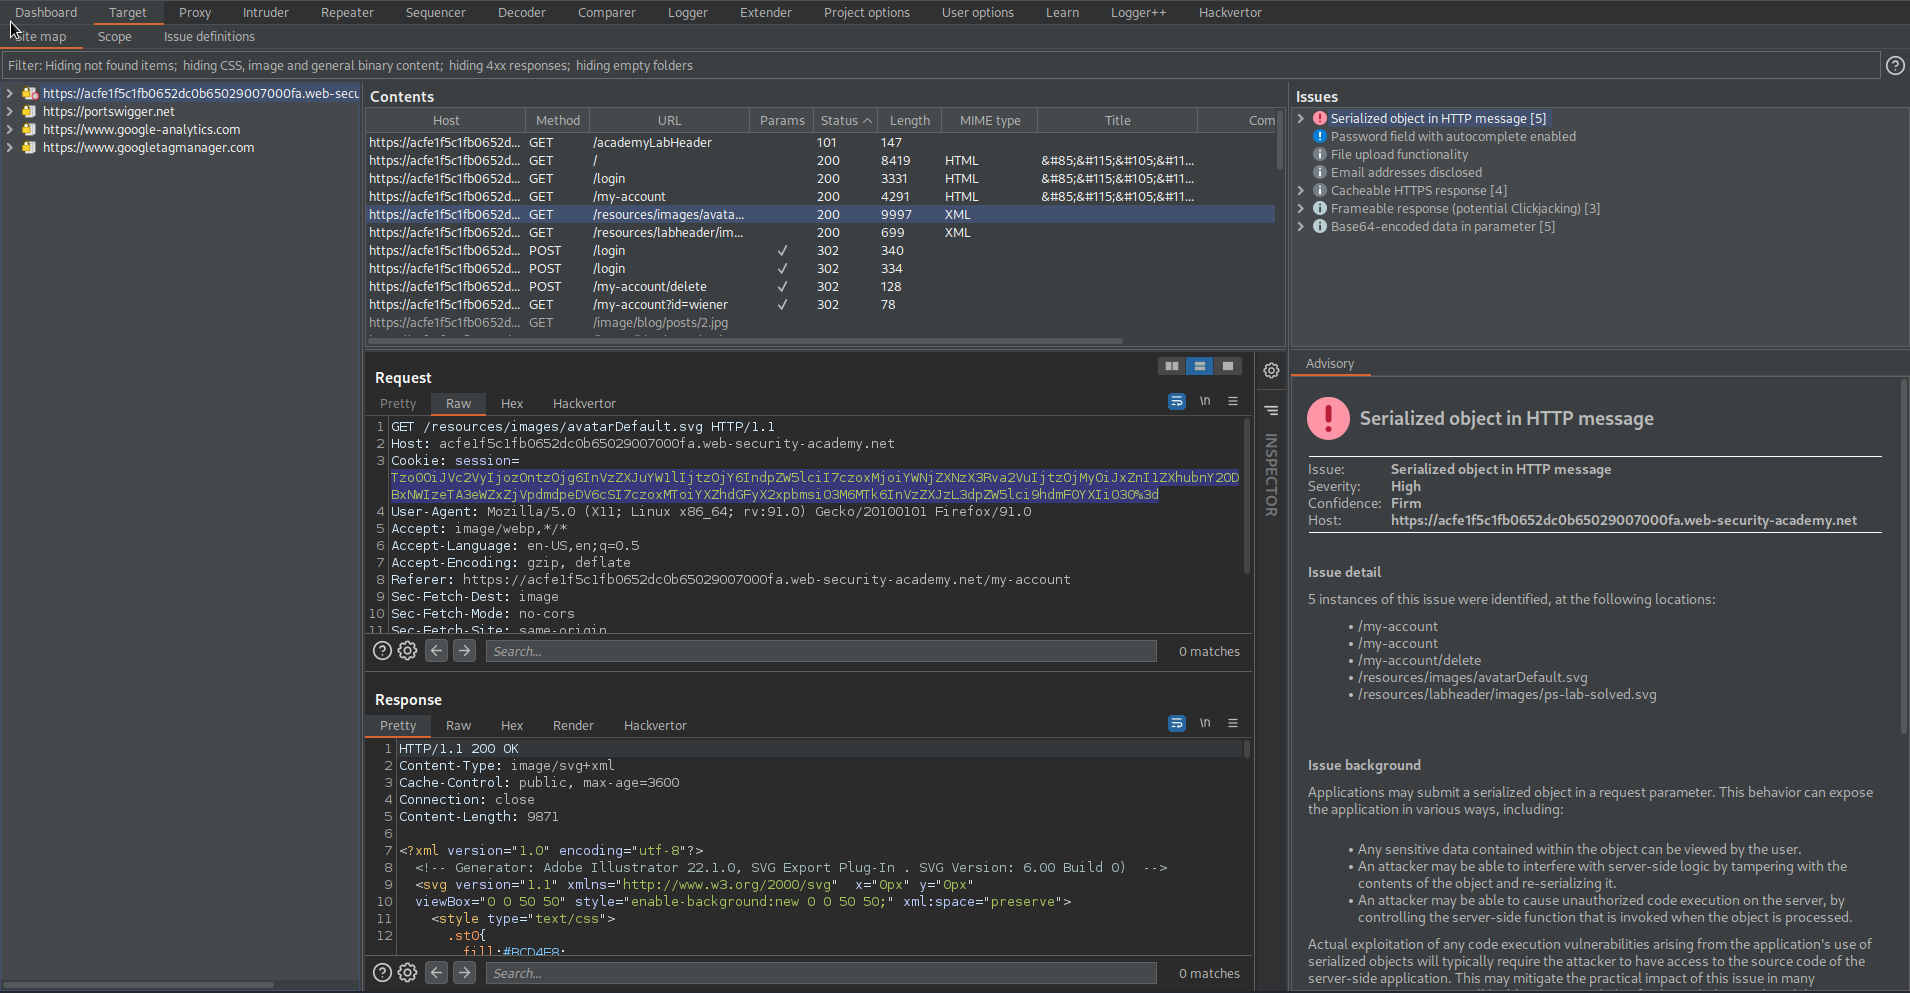Click the large red exclamation advisory icon
1910x993 pixels.
(1329, 418)
